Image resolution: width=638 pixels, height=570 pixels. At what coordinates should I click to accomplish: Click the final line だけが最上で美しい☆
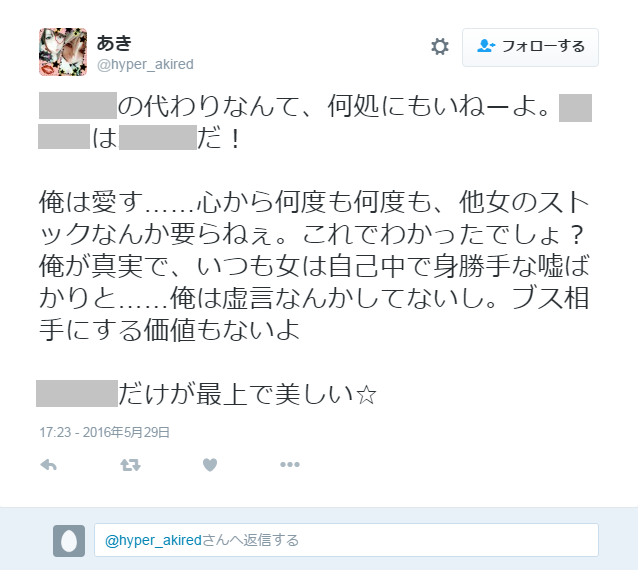[x=247, y=394]
